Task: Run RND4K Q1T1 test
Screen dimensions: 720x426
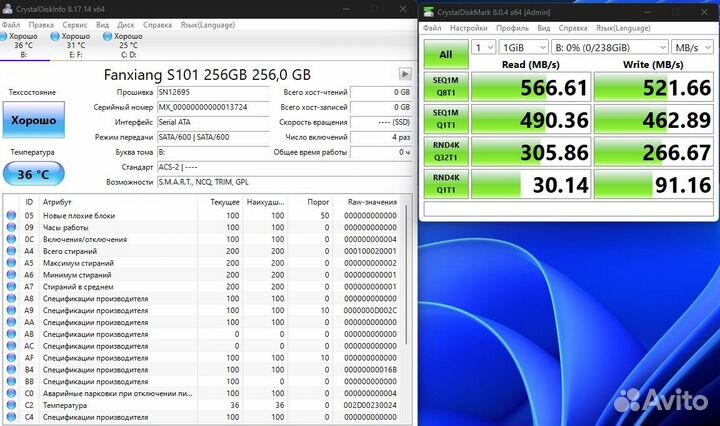Action: [x=446, y=184]
